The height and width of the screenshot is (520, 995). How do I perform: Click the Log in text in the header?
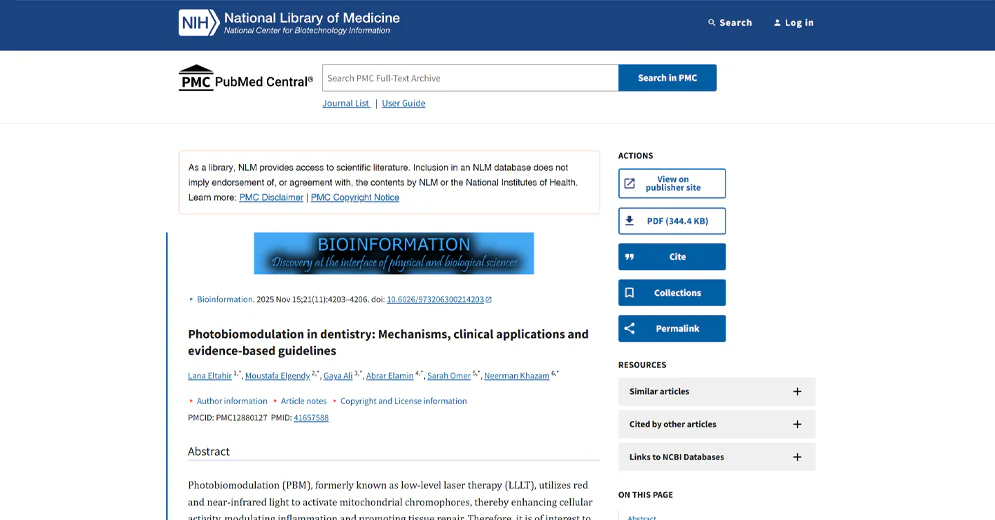pyautogui.click(x=799, y=23)
